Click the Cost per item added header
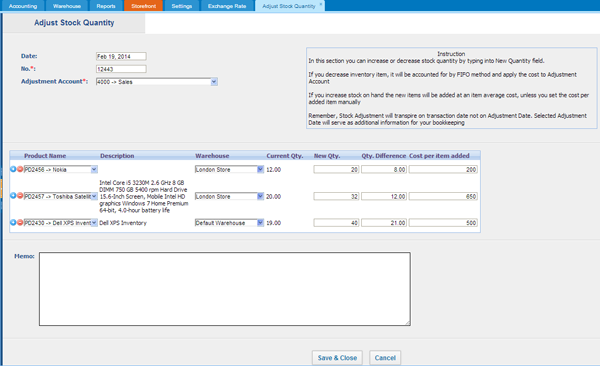The width and height of the screenshot is (600, 366). coord(439,156)
